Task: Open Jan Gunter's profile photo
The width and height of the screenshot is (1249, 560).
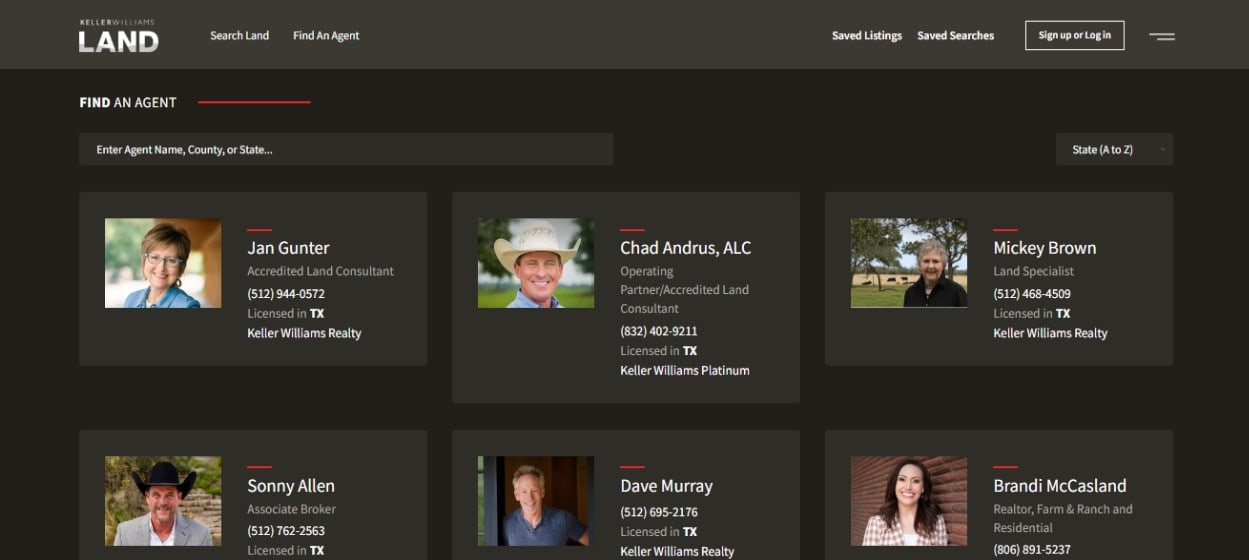Action: 163,263
